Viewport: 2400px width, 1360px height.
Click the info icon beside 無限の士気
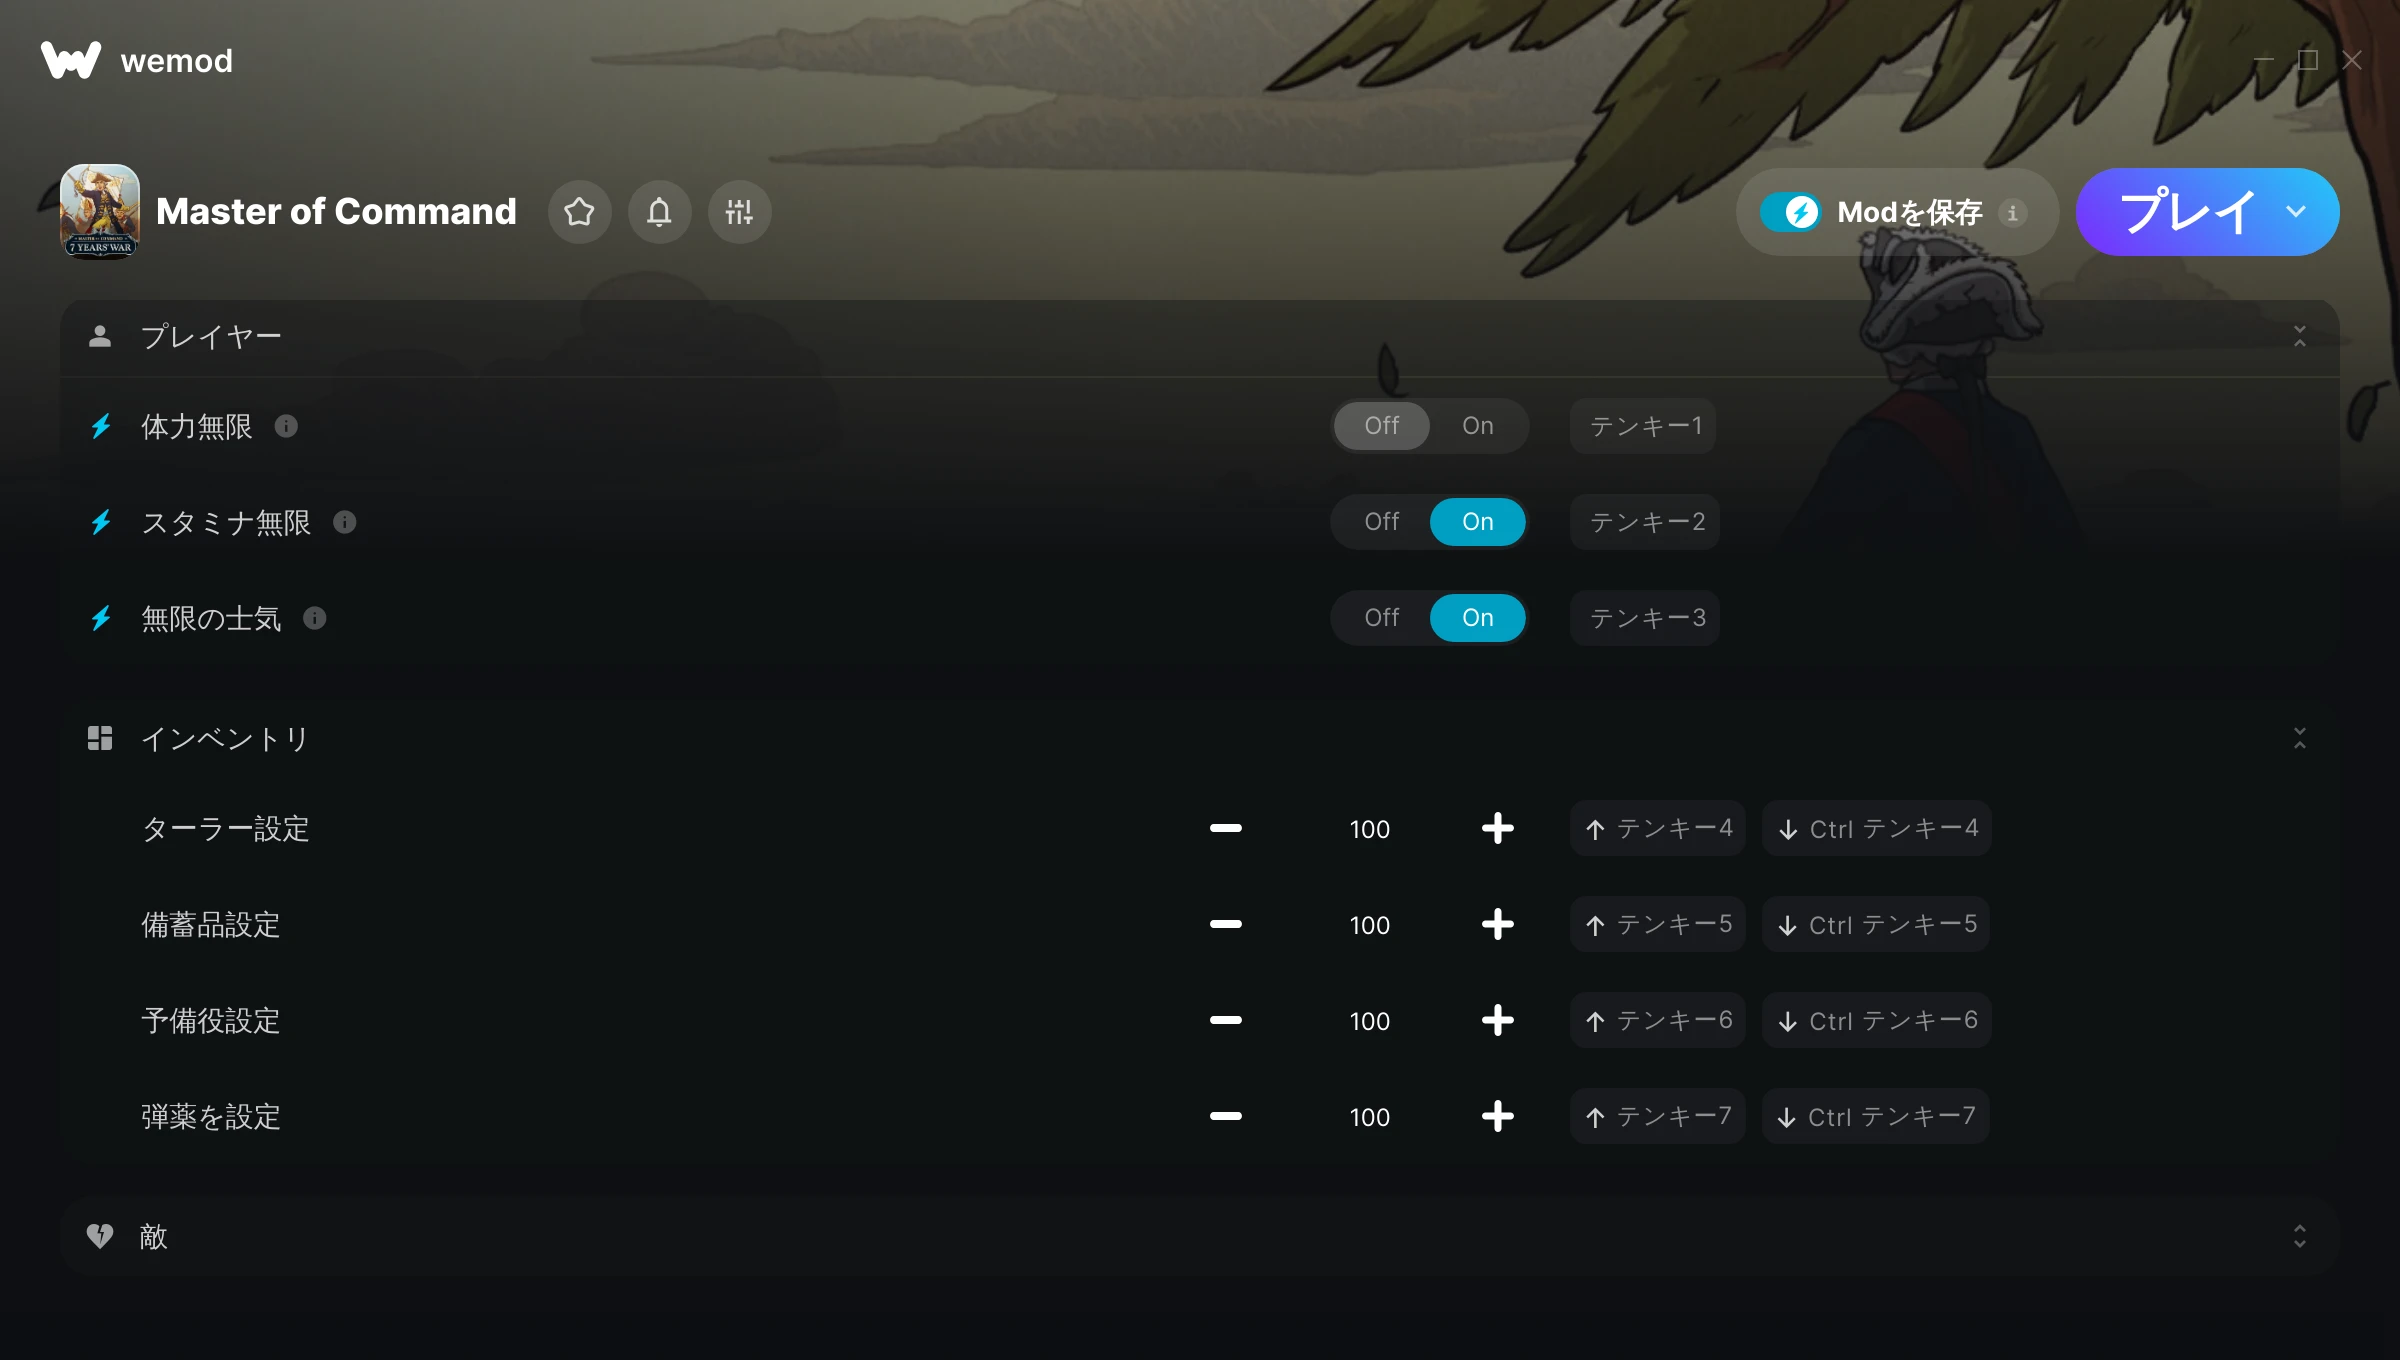314,618
